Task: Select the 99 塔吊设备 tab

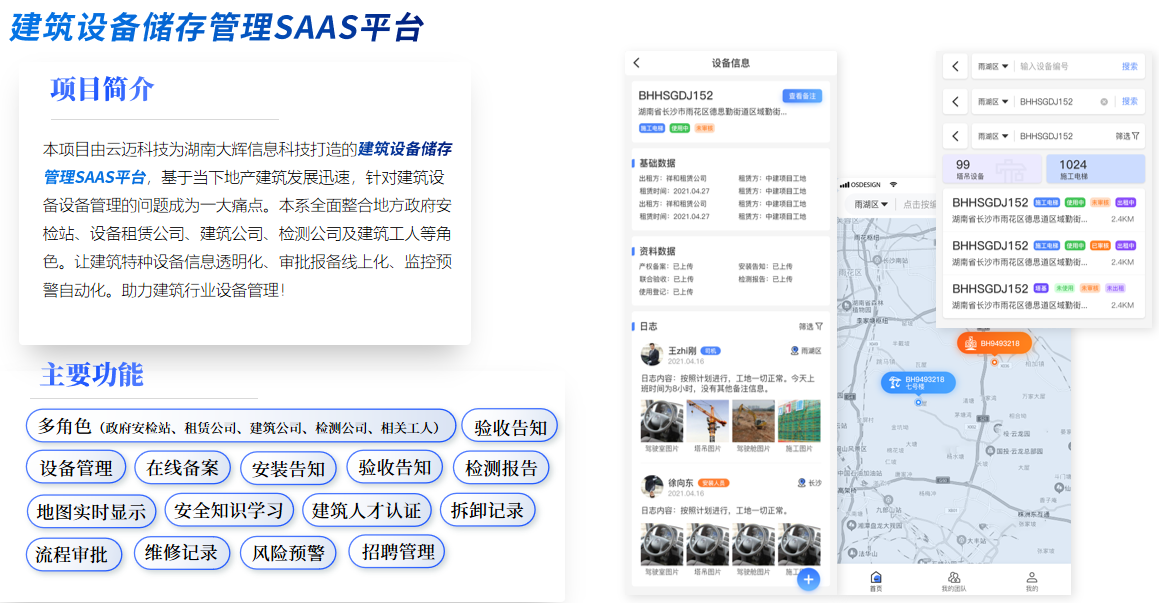Action: [991, 169]
